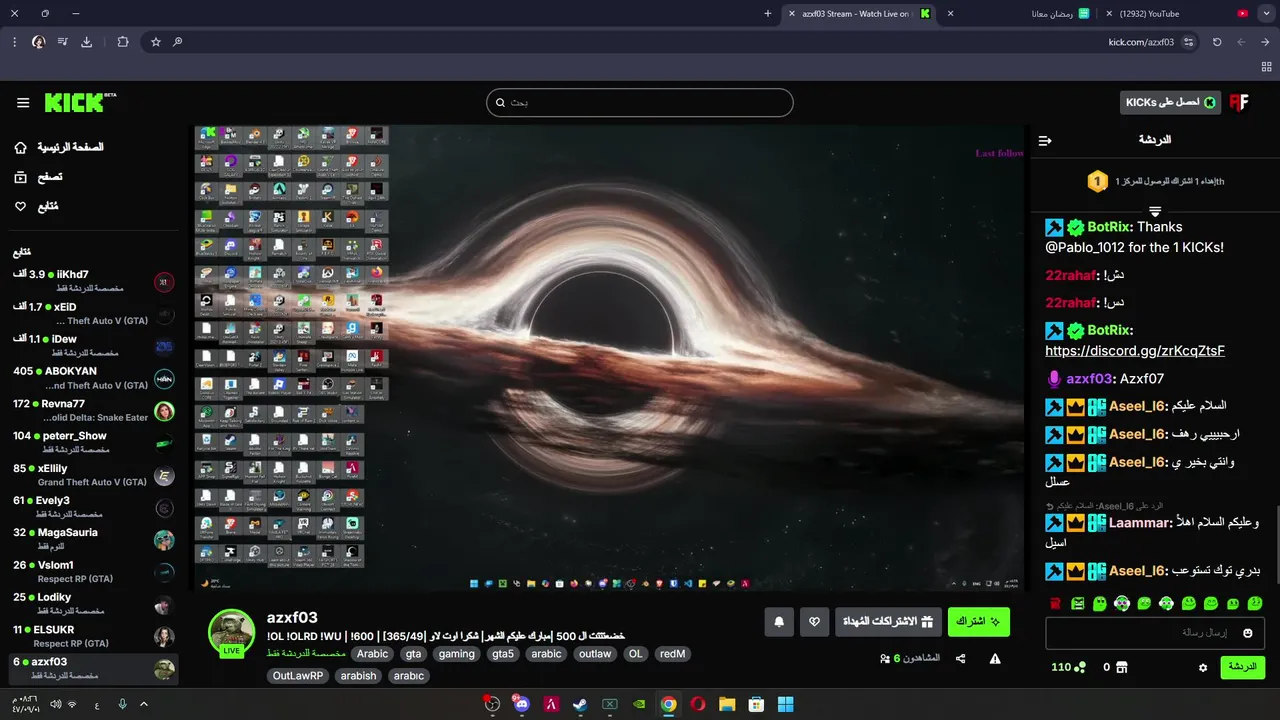Click the search input at the top
The width and height of the screenshot is (1280, 720).
click(x=640, y=102)
